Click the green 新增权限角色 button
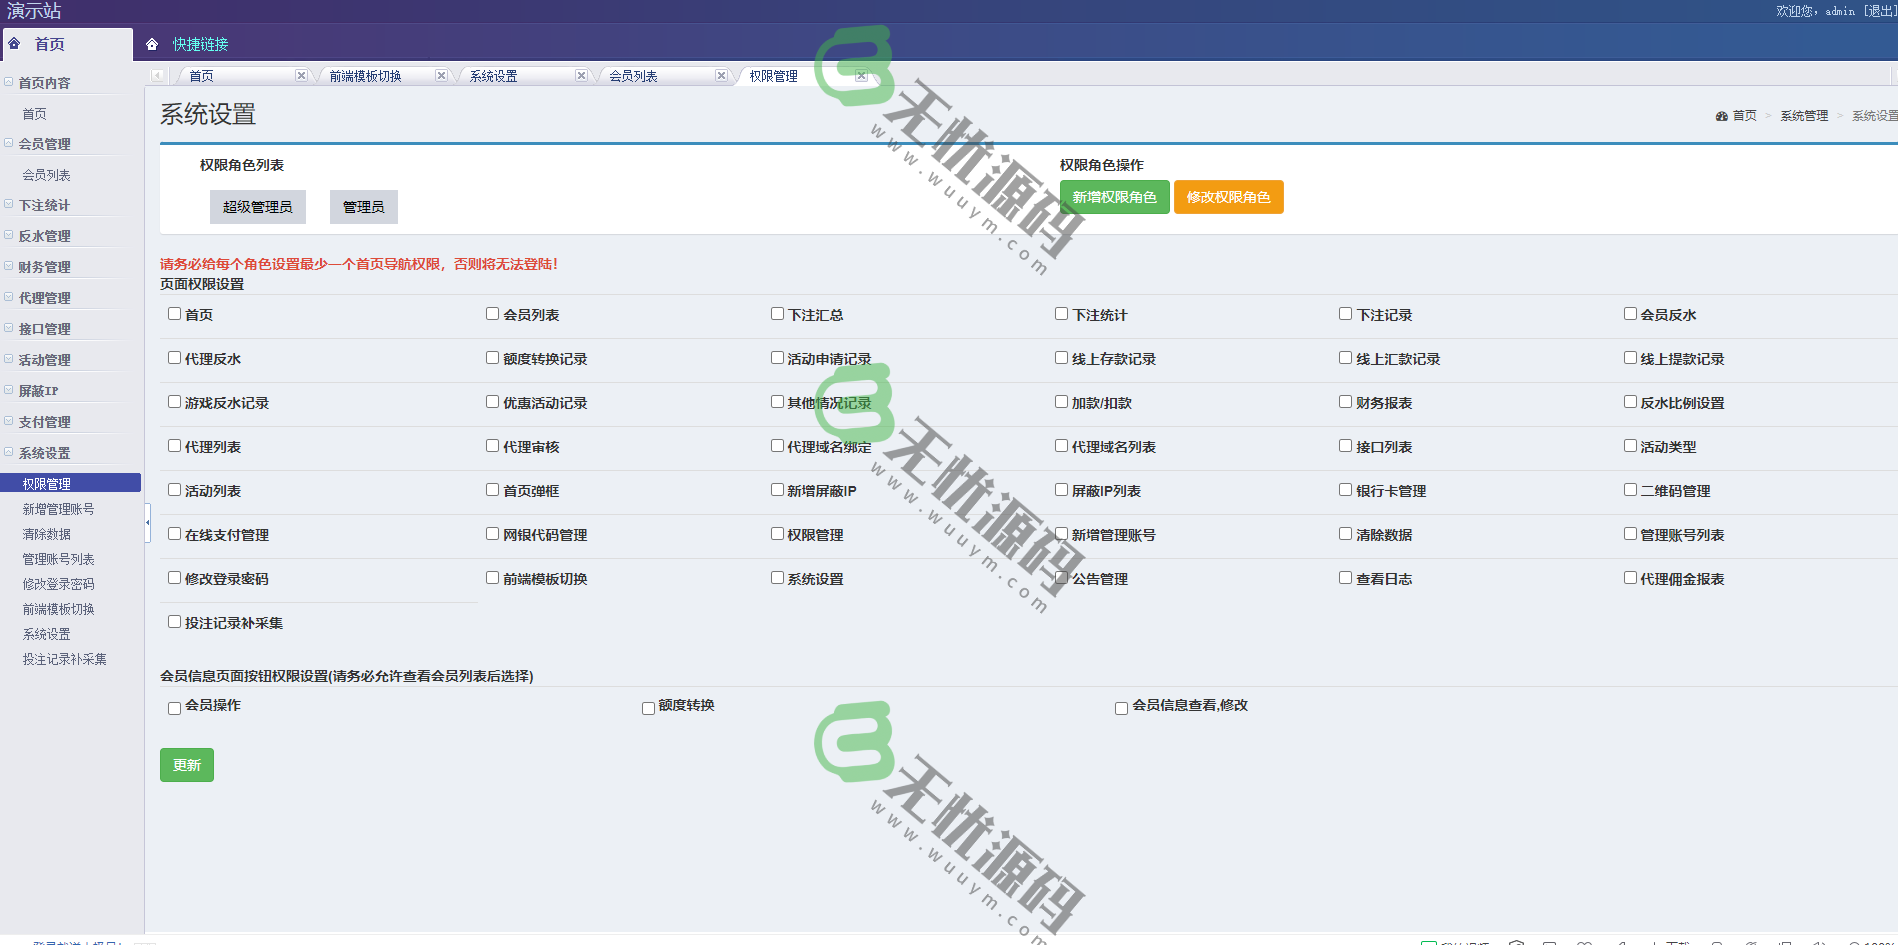 [1114, 197]
